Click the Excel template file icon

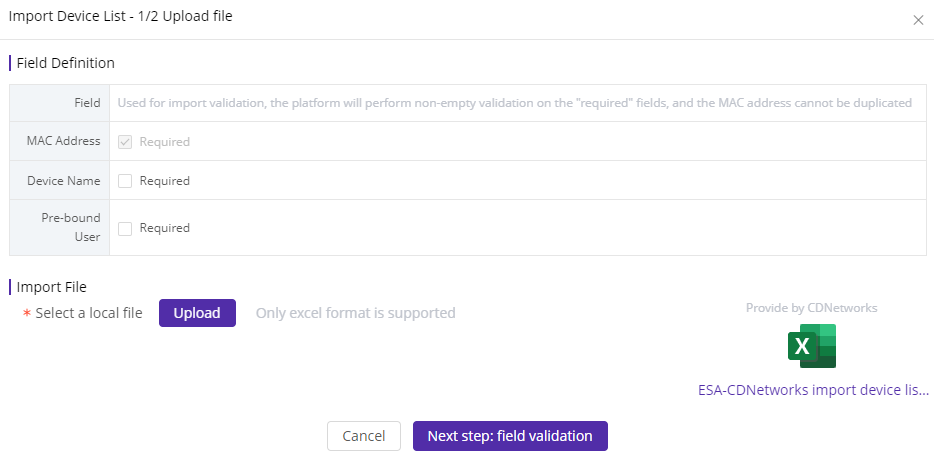811,346
